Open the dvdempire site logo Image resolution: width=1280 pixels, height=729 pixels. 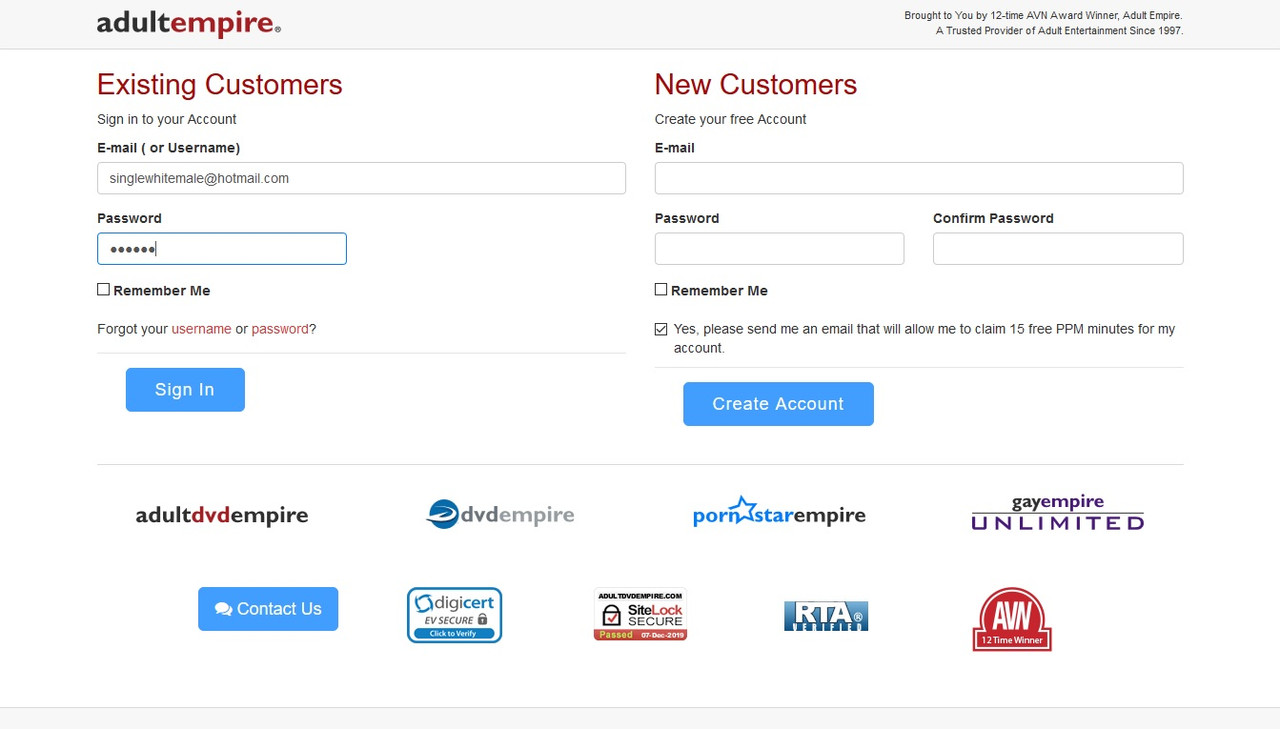click(500, 514)
